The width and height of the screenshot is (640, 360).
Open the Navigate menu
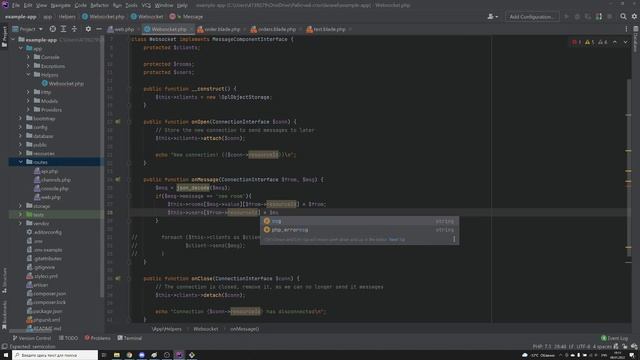point(60,5)
